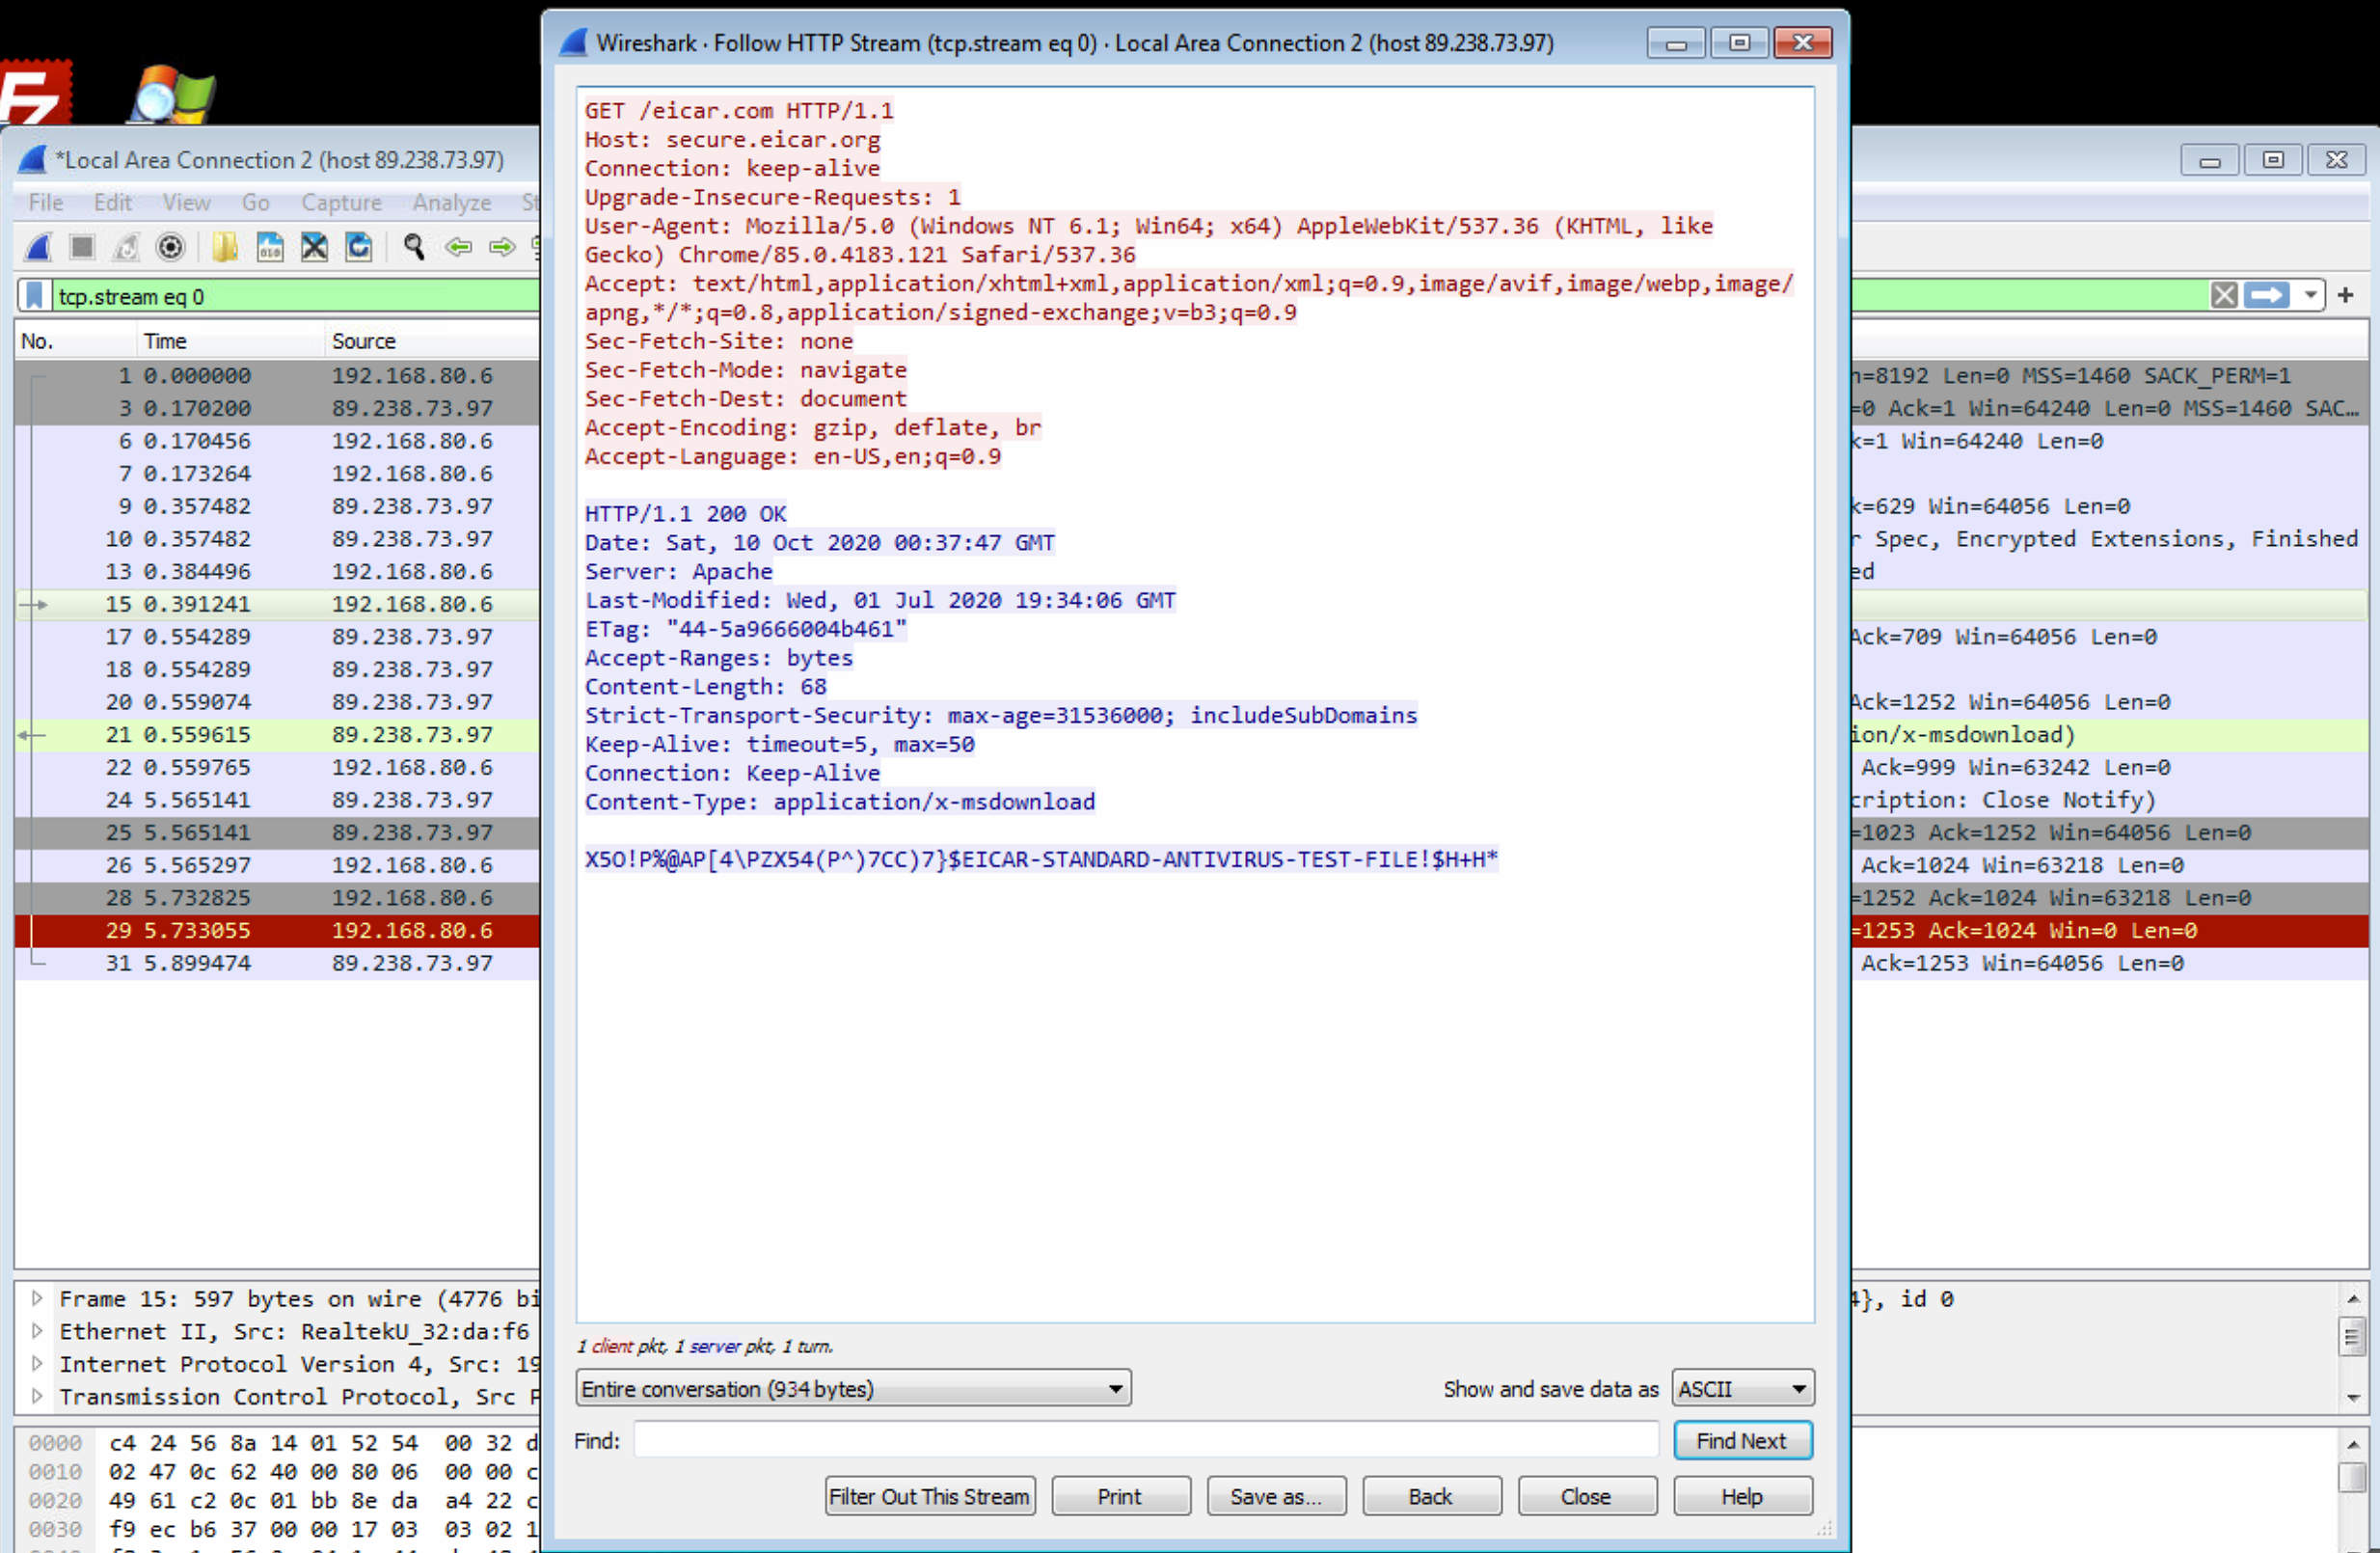This screenshot has width=2380, height=1553.
Task: Open the filter bookmarks menu
Action: [33, 295]
